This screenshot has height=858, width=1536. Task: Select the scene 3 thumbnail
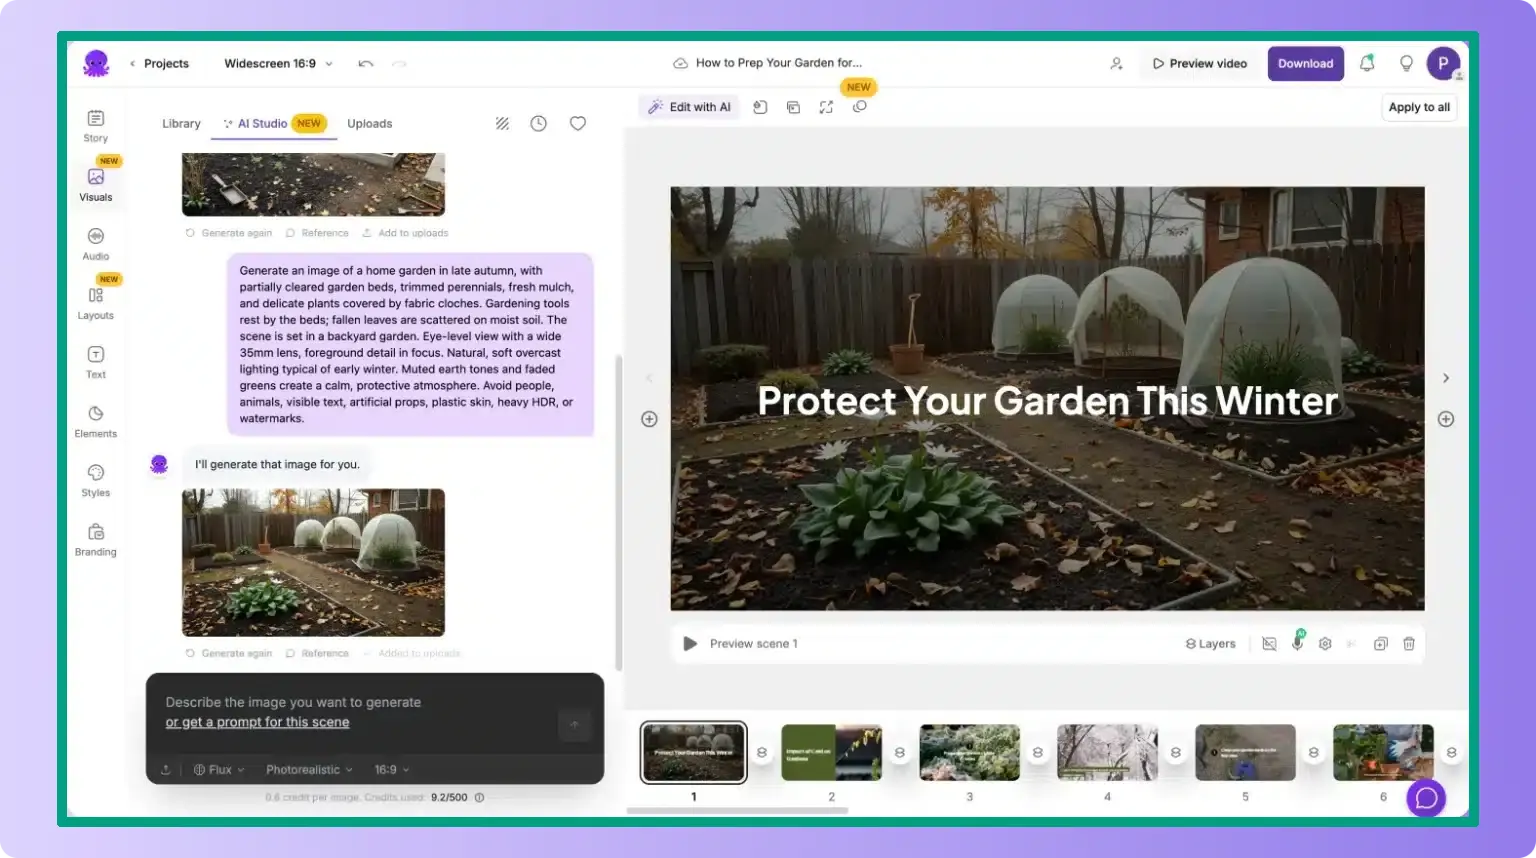coord(969,751)
